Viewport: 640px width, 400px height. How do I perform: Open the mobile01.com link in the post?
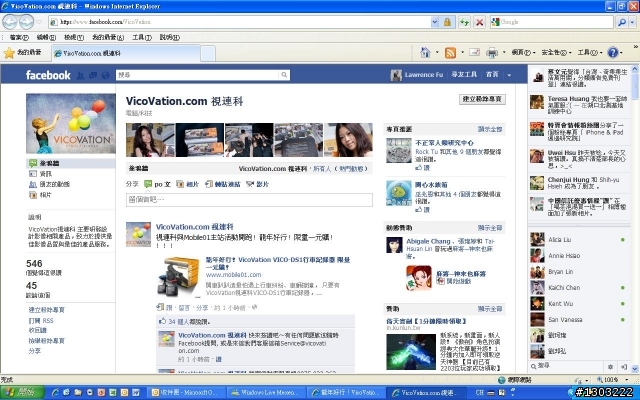(233, 275)
